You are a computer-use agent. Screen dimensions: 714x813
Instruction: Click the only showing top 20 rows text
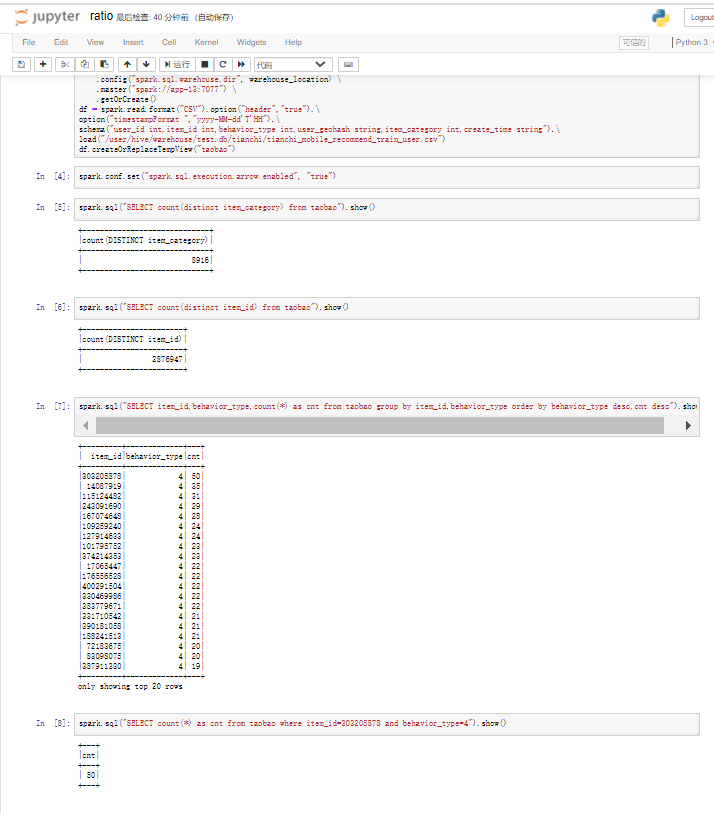click(130, 686)
